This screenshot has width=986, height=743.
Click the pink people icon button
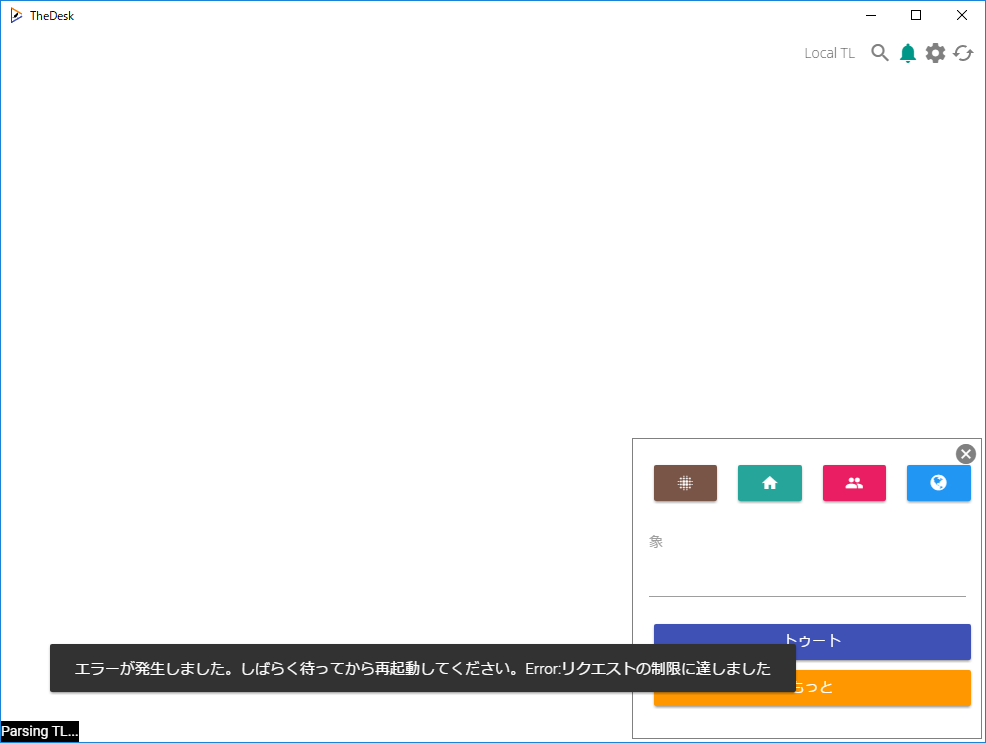(854, 483)
